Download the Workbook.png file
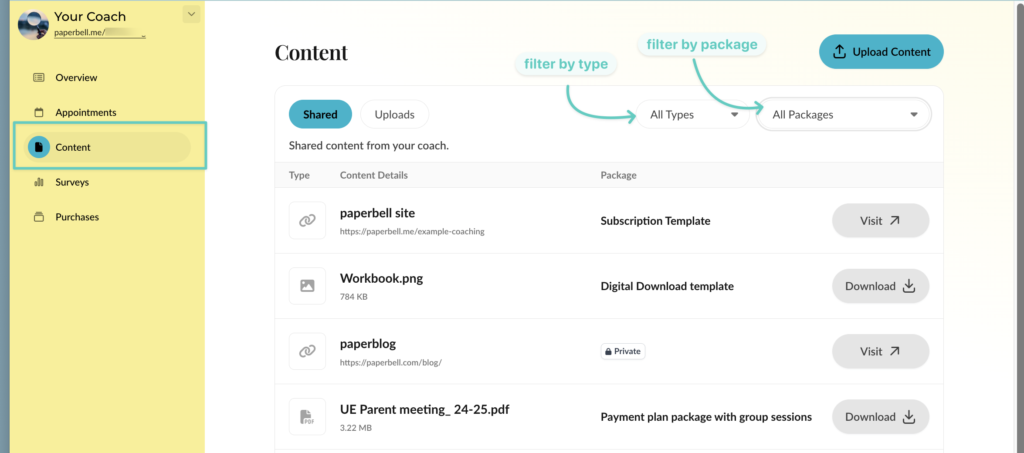1024x453 pixels. 880,286
